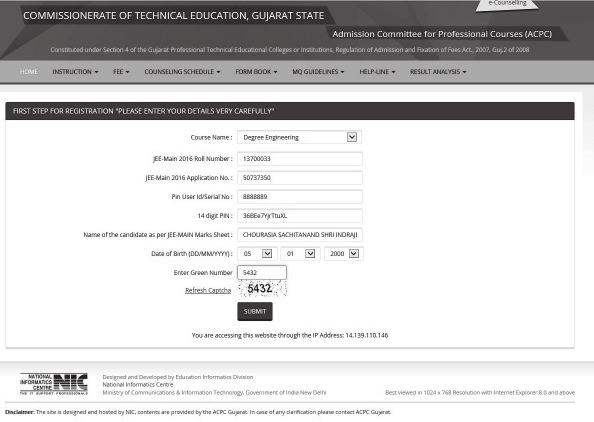Click the SUBMIT button
594x422 pixels.
(255, 311)
